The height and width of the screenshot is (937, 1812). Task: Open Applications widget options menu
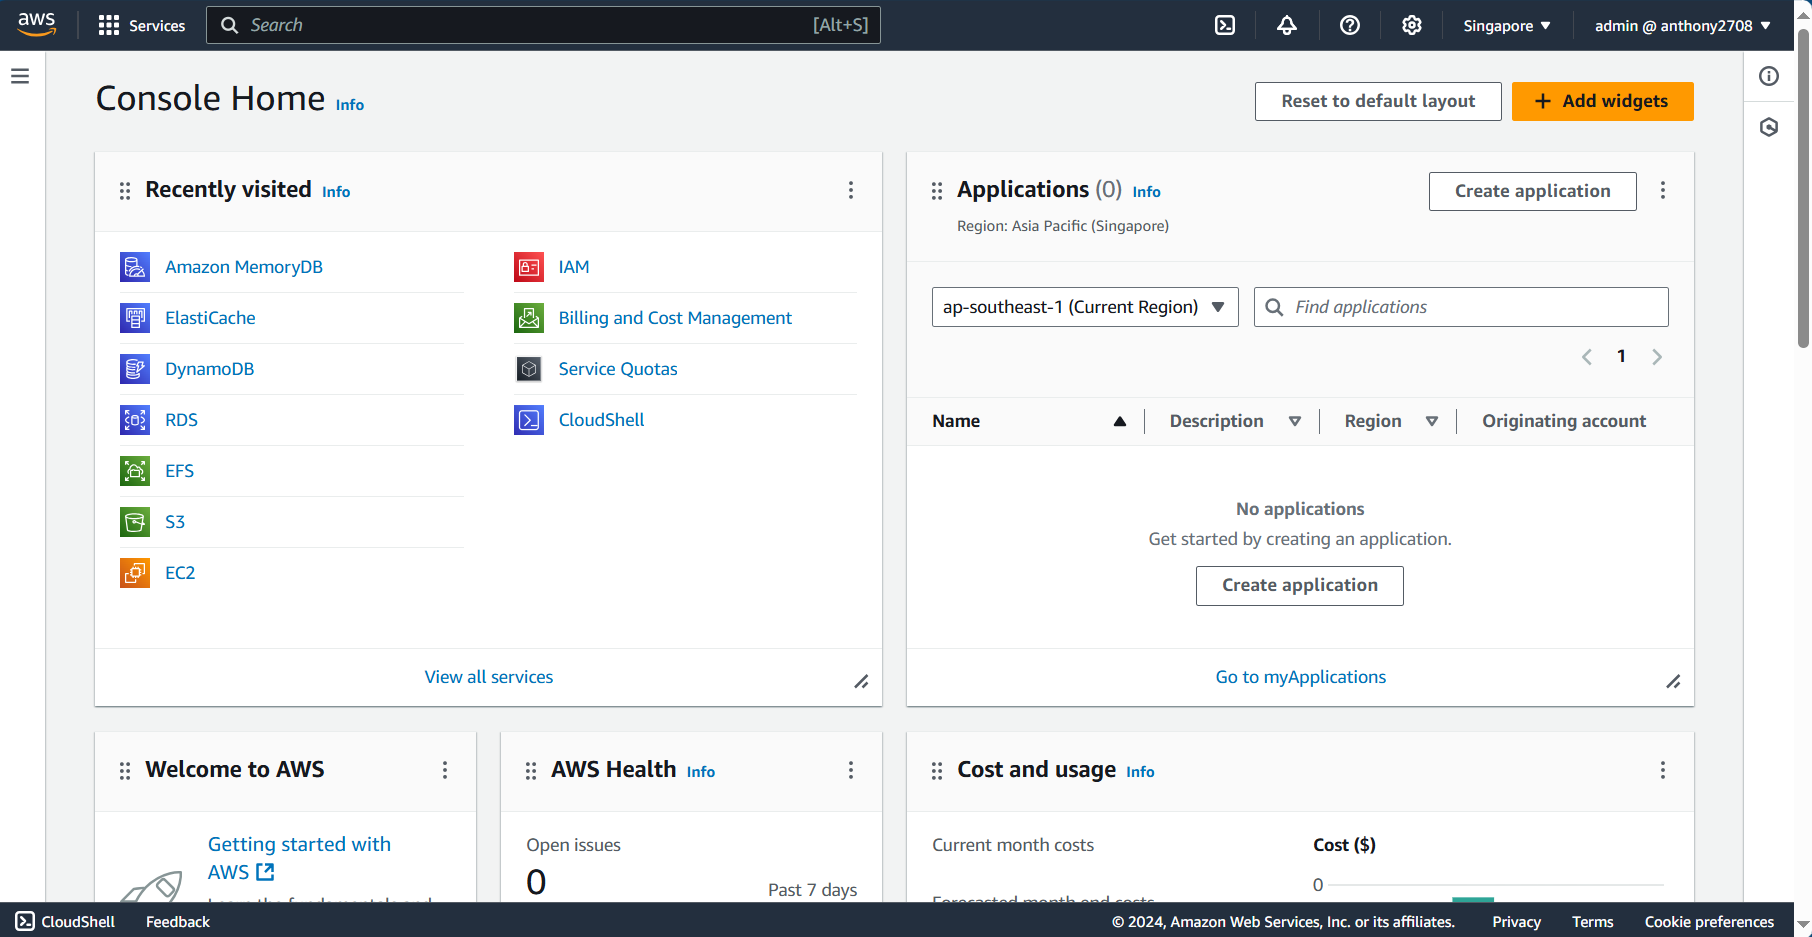point(1663,190)
